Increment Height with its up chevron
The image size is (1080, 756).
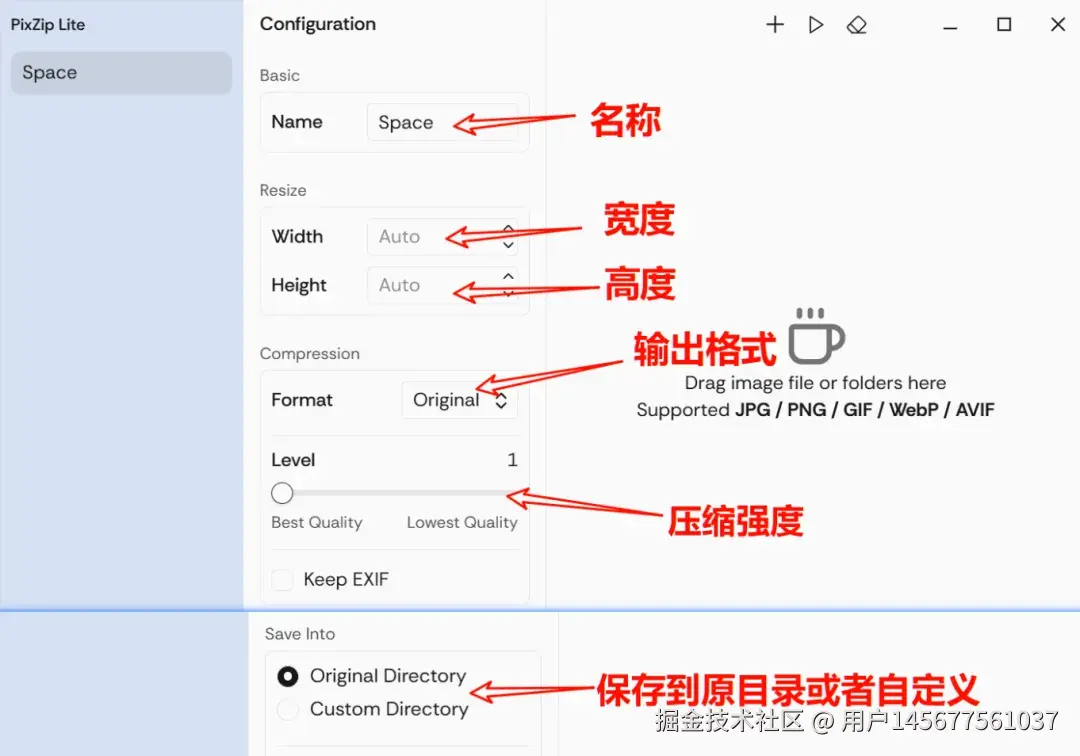(507, 277)
